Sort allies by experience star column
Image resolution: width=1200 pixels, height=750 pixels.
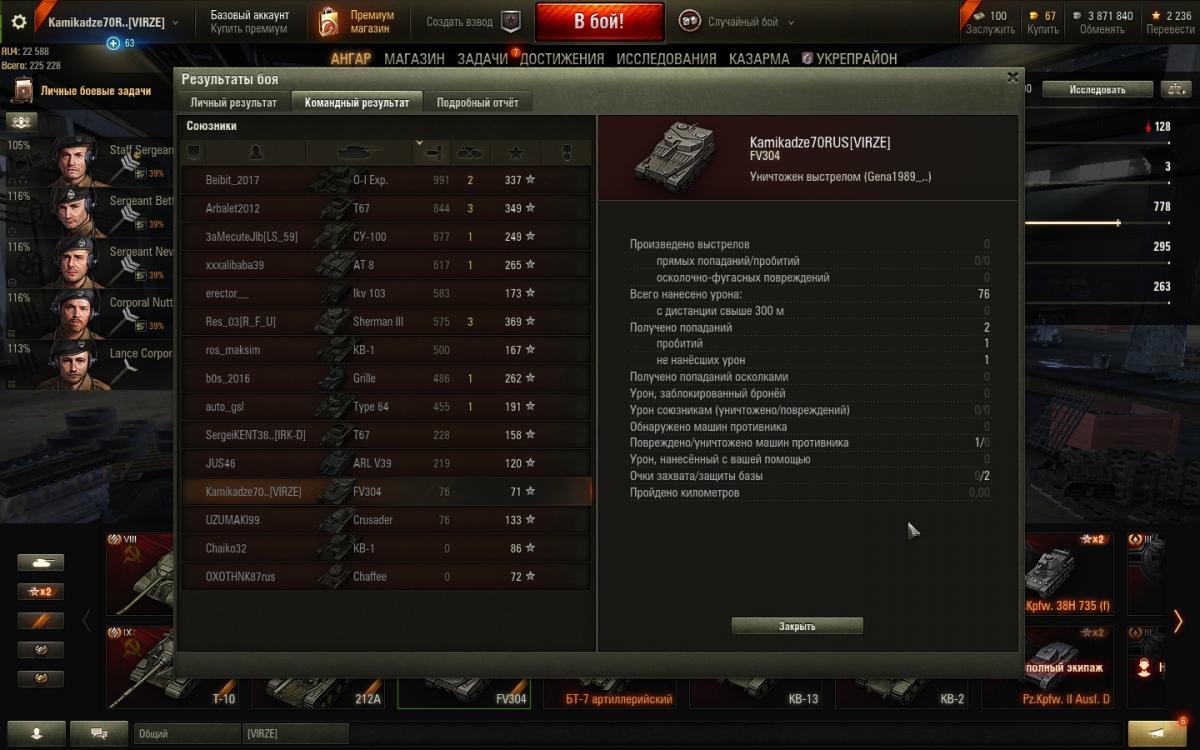coord(516,152)
